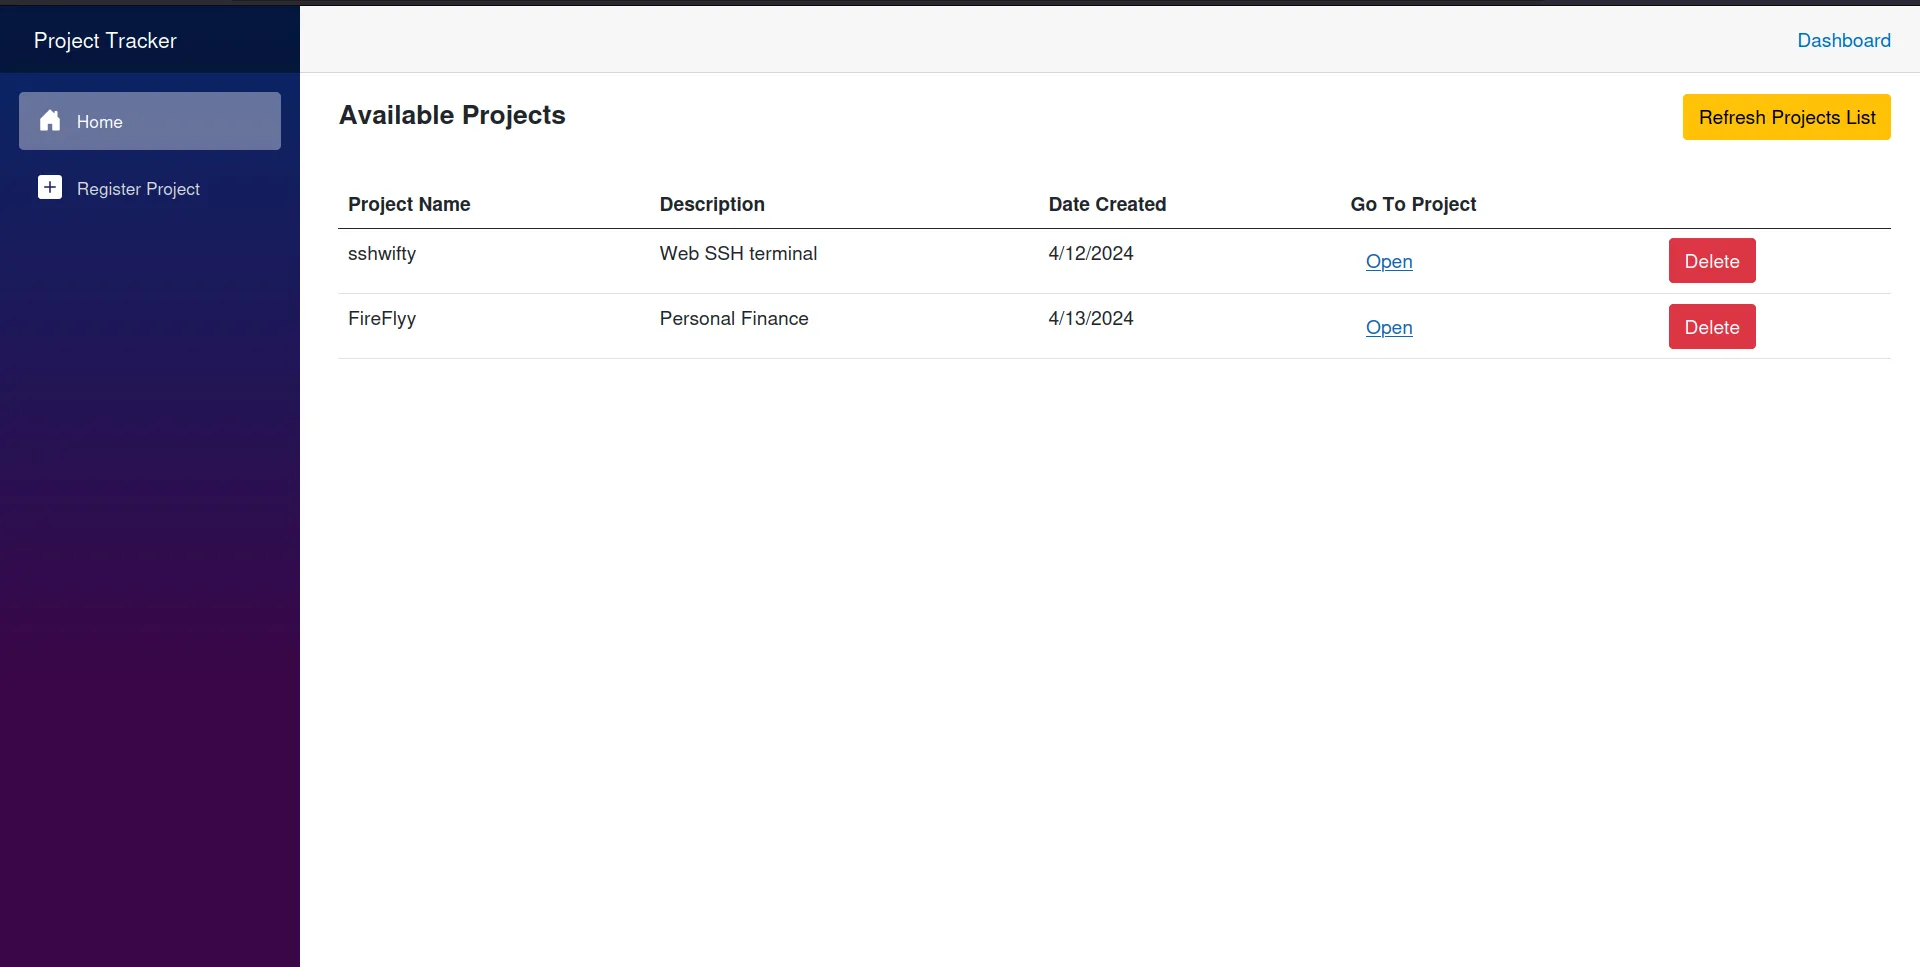This screenshot has width=1920, height=967.
Task: Open the Dashboard link in header
Action: click(1843, 41)
